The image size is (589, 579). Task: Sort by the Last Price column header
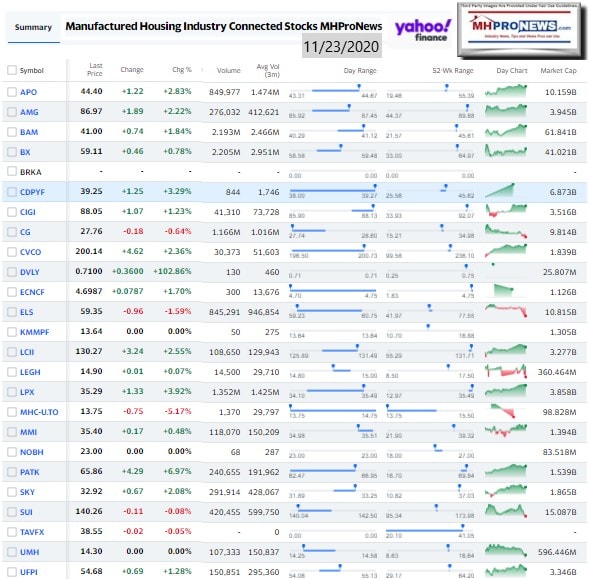tap(95, 70)
